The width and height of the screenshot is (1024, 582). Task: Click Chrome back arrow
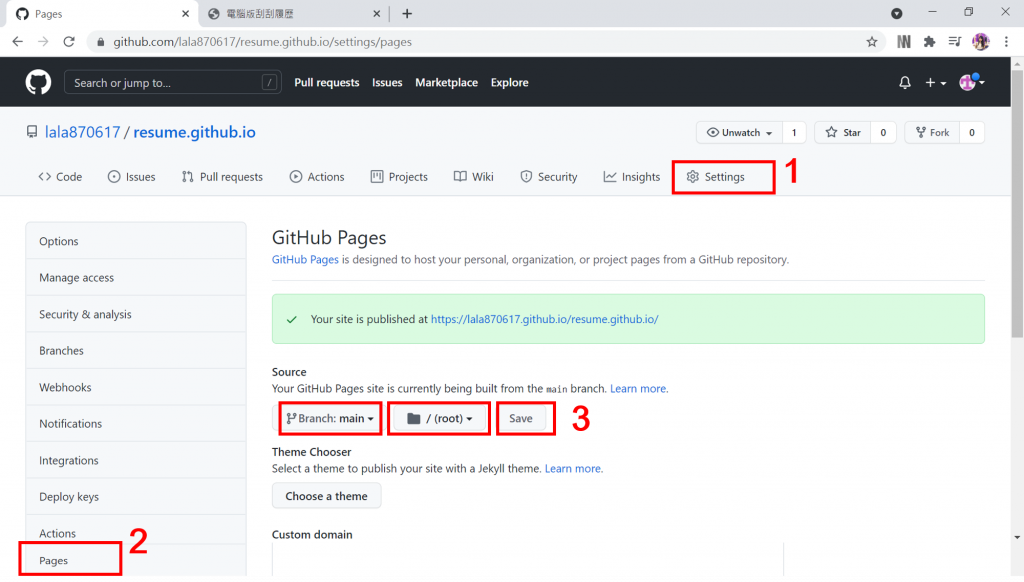click(18, 42)
